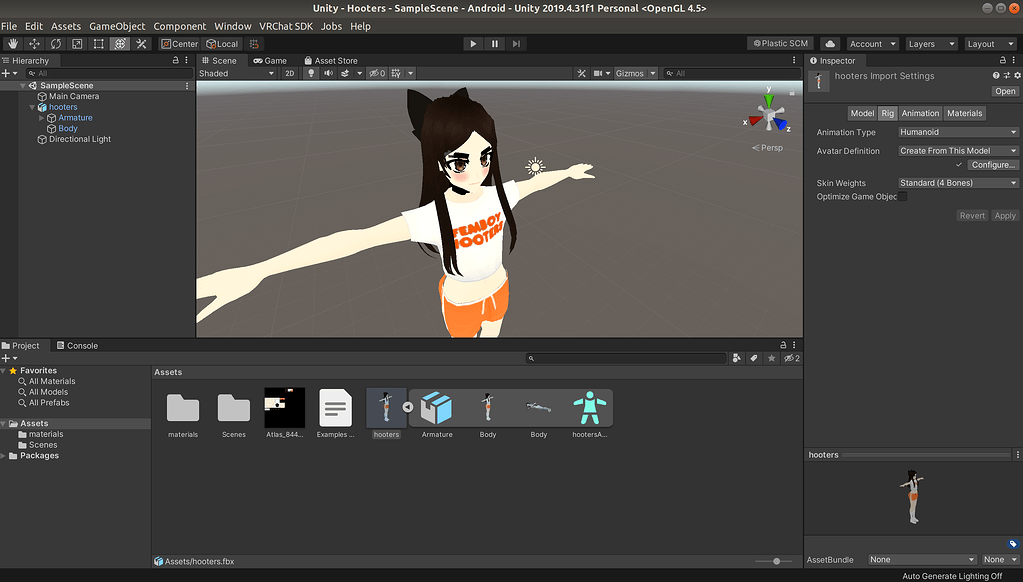Screen dimensions: 1023x582
Task: Toggle 2D view mode in Scene
Action: (x=289, y=73)
